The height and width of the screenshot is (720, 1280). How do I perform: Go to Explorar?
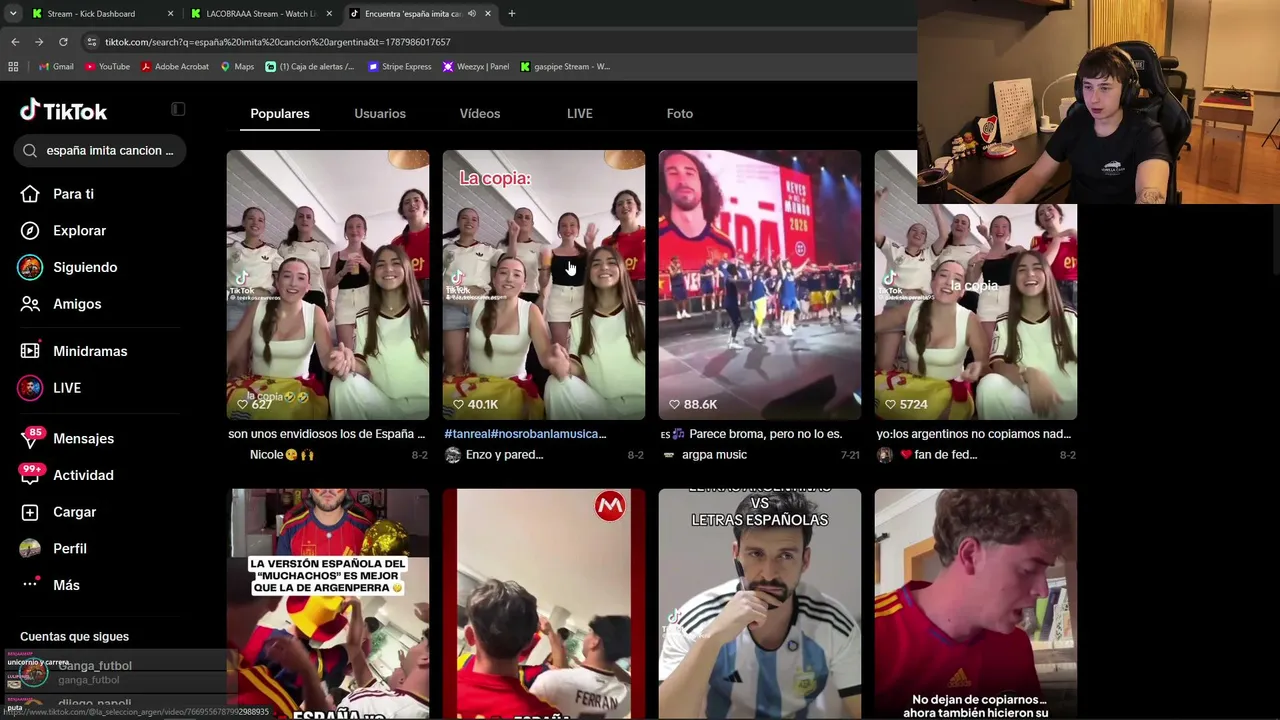pyautogui.click(x=64, y=231)
